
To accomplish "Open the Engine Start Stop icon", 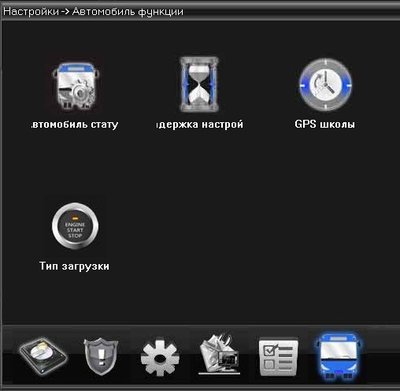I will pos(75,226).
